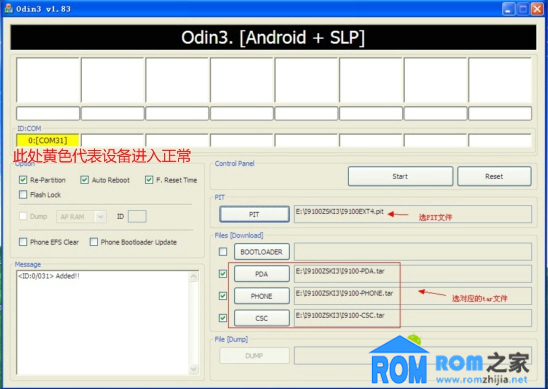Click the CSC tar path field
Viewport: 548px width, 389px height.
413,318
